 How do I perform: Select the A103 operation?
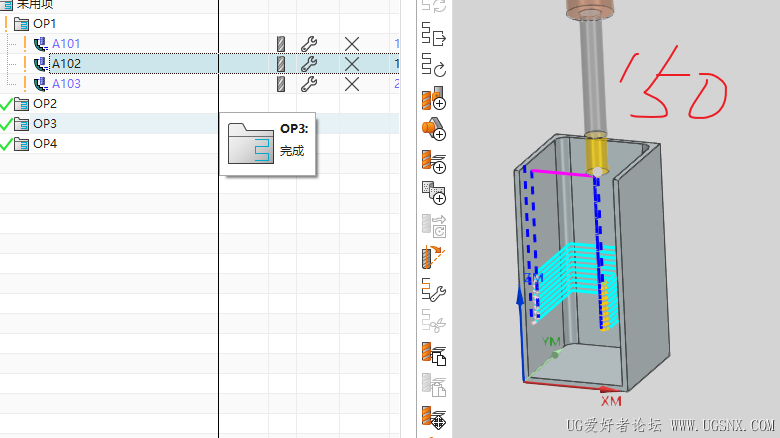point(66,84)
